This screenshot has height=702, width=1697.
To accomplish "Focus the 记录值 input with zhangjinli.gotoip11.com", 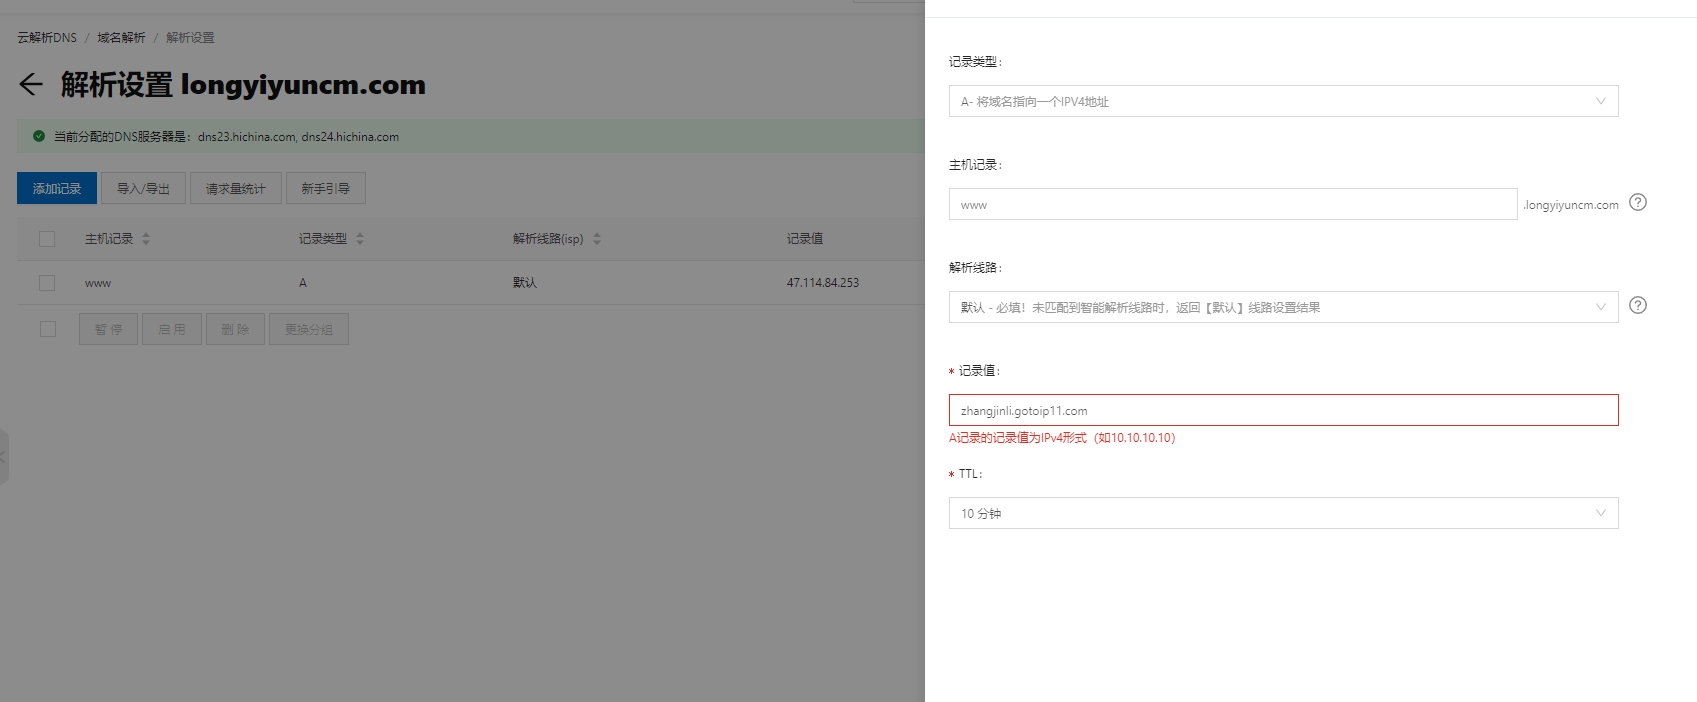I will (x=1283, y=410).
